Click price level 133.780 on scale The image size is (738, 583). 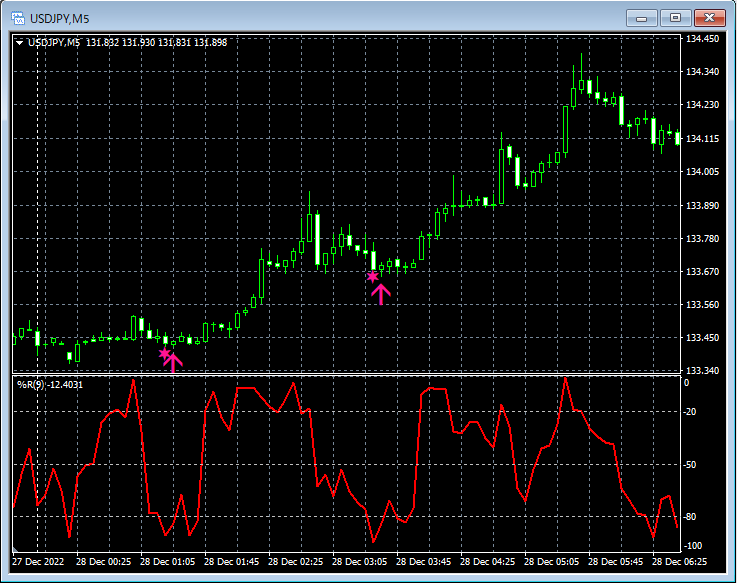click(x=703, y=238)
